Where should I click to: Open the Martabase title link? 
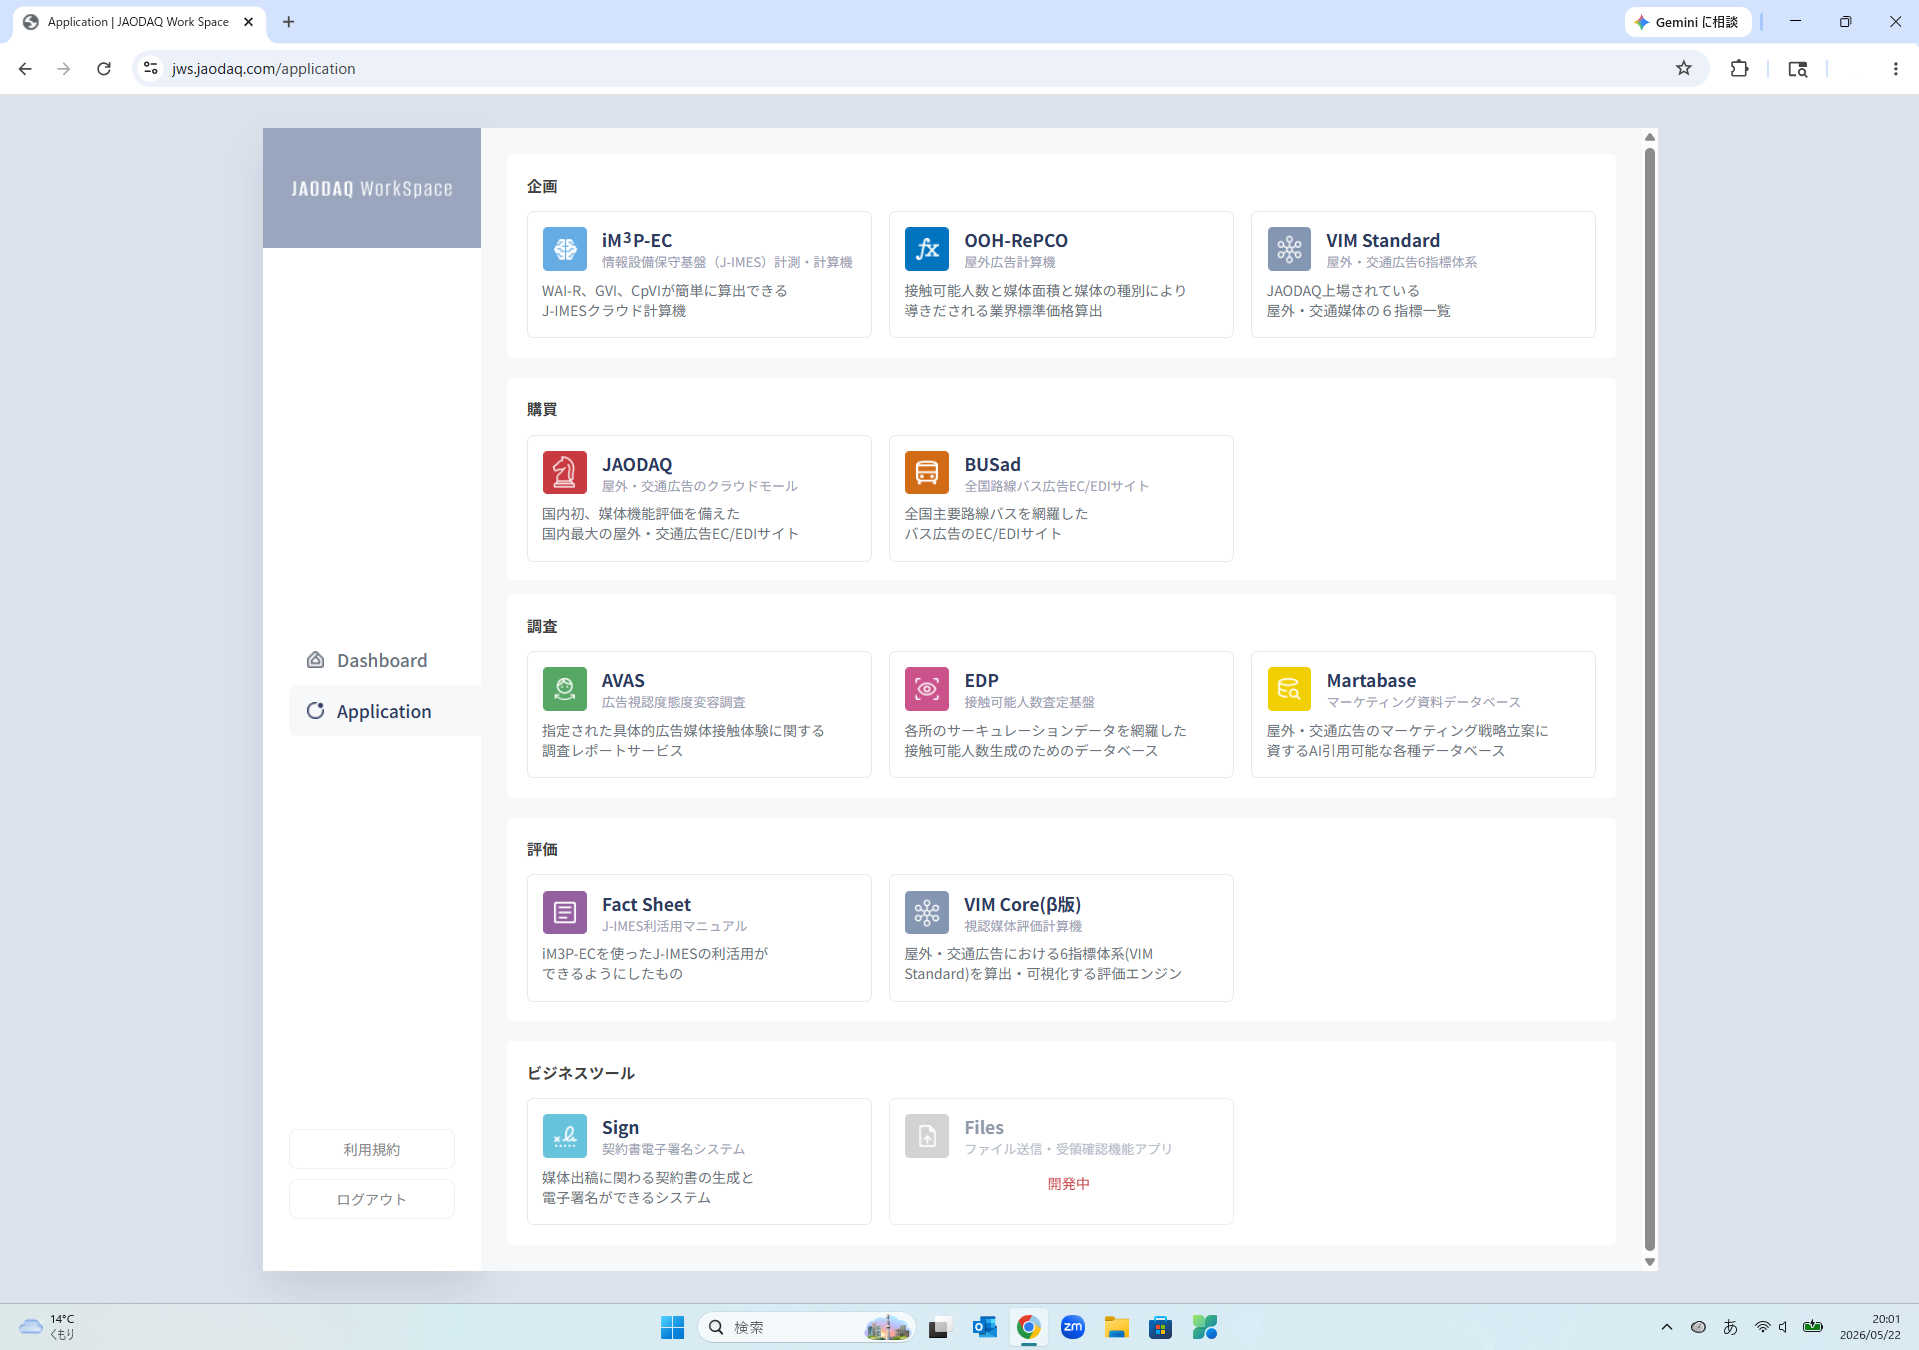(x=1371, y=680)
